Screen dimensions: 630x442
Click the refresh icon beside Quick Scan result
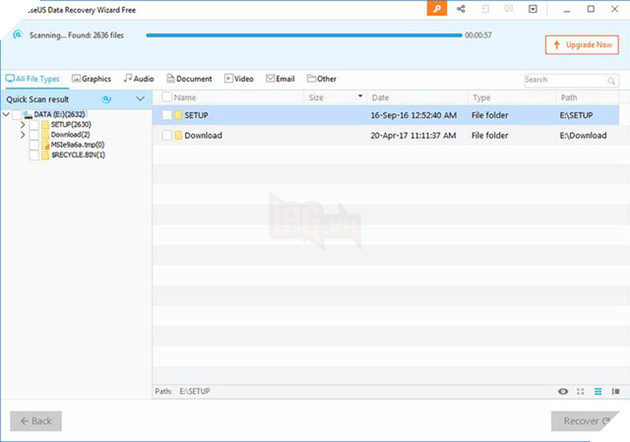[106, 99]
